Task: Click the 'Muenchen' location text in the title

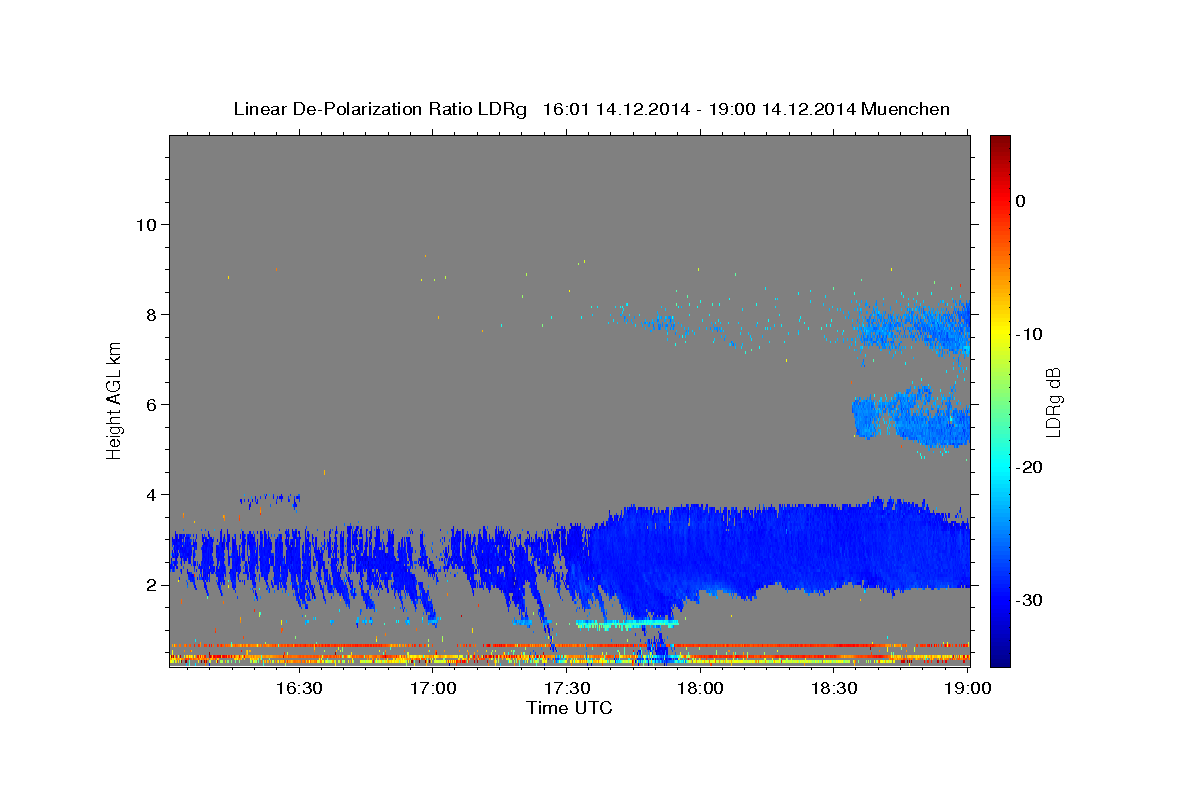Action: pos(905,109)
